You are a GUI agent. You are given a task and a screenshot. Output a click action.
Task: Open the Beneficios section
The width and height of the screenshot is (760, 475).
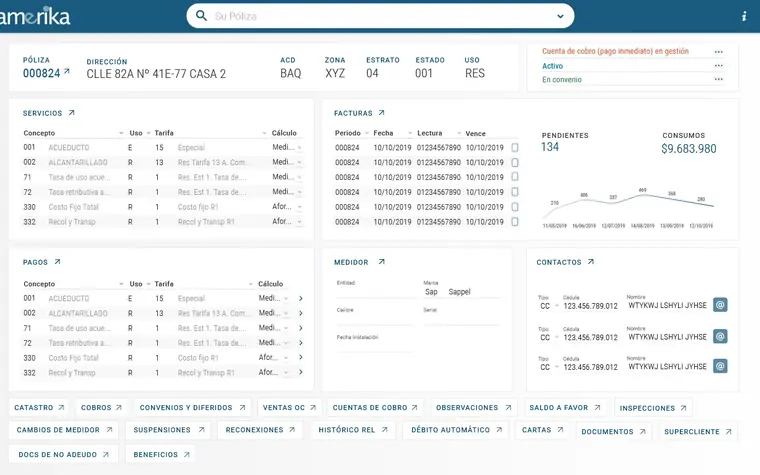point(161,455)
